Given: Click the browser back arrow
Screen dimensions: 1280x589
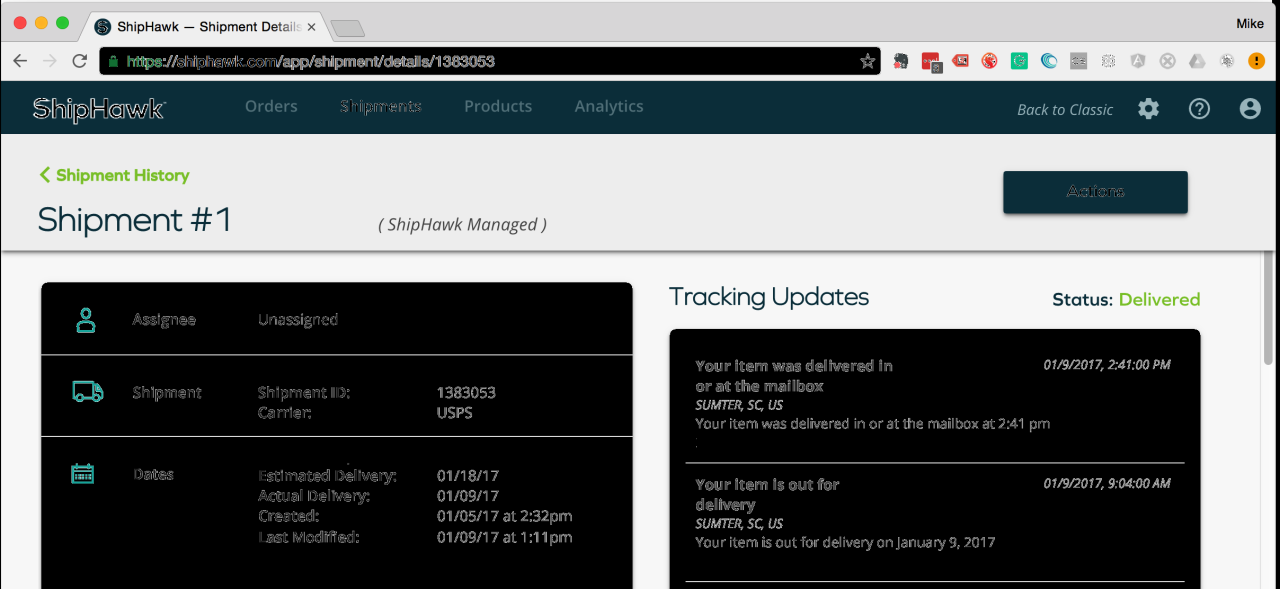Looking at the screenshot, I should 20,61.
